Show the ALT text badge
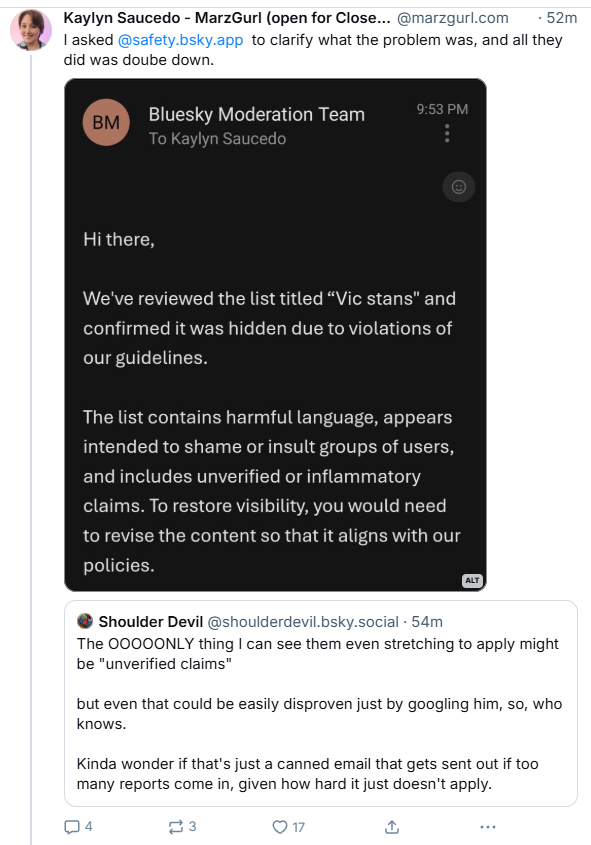This screenshot has width=591, height=845. pos(472,580)
